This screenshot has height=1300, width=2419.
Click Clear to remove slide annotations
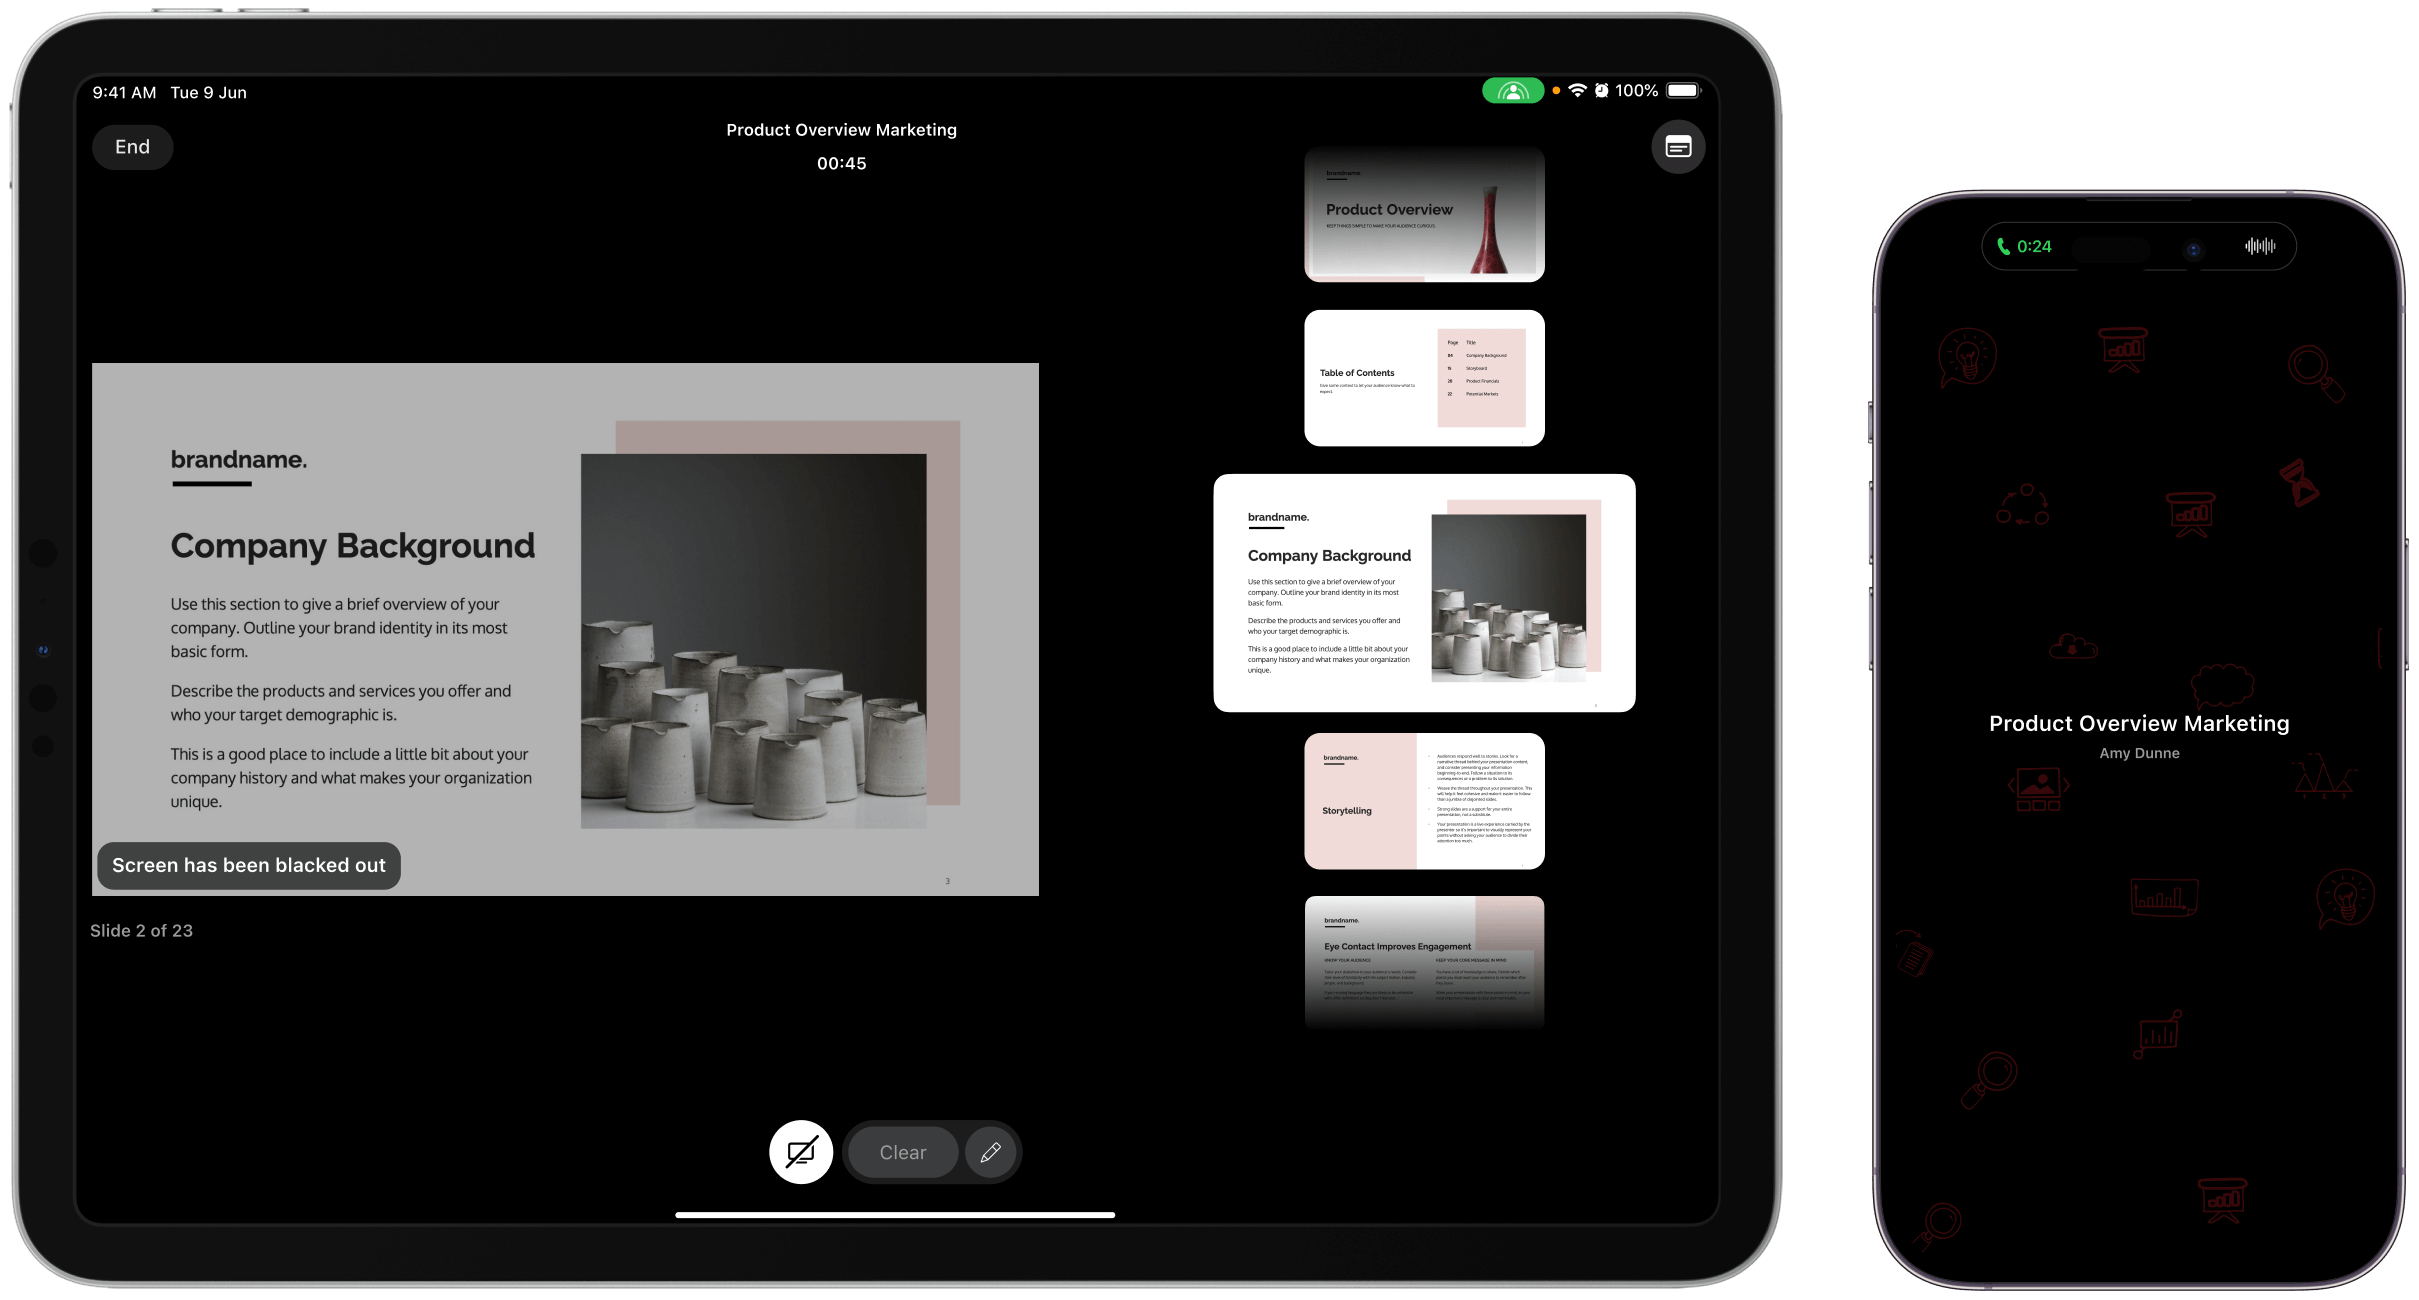(903, 1153)
